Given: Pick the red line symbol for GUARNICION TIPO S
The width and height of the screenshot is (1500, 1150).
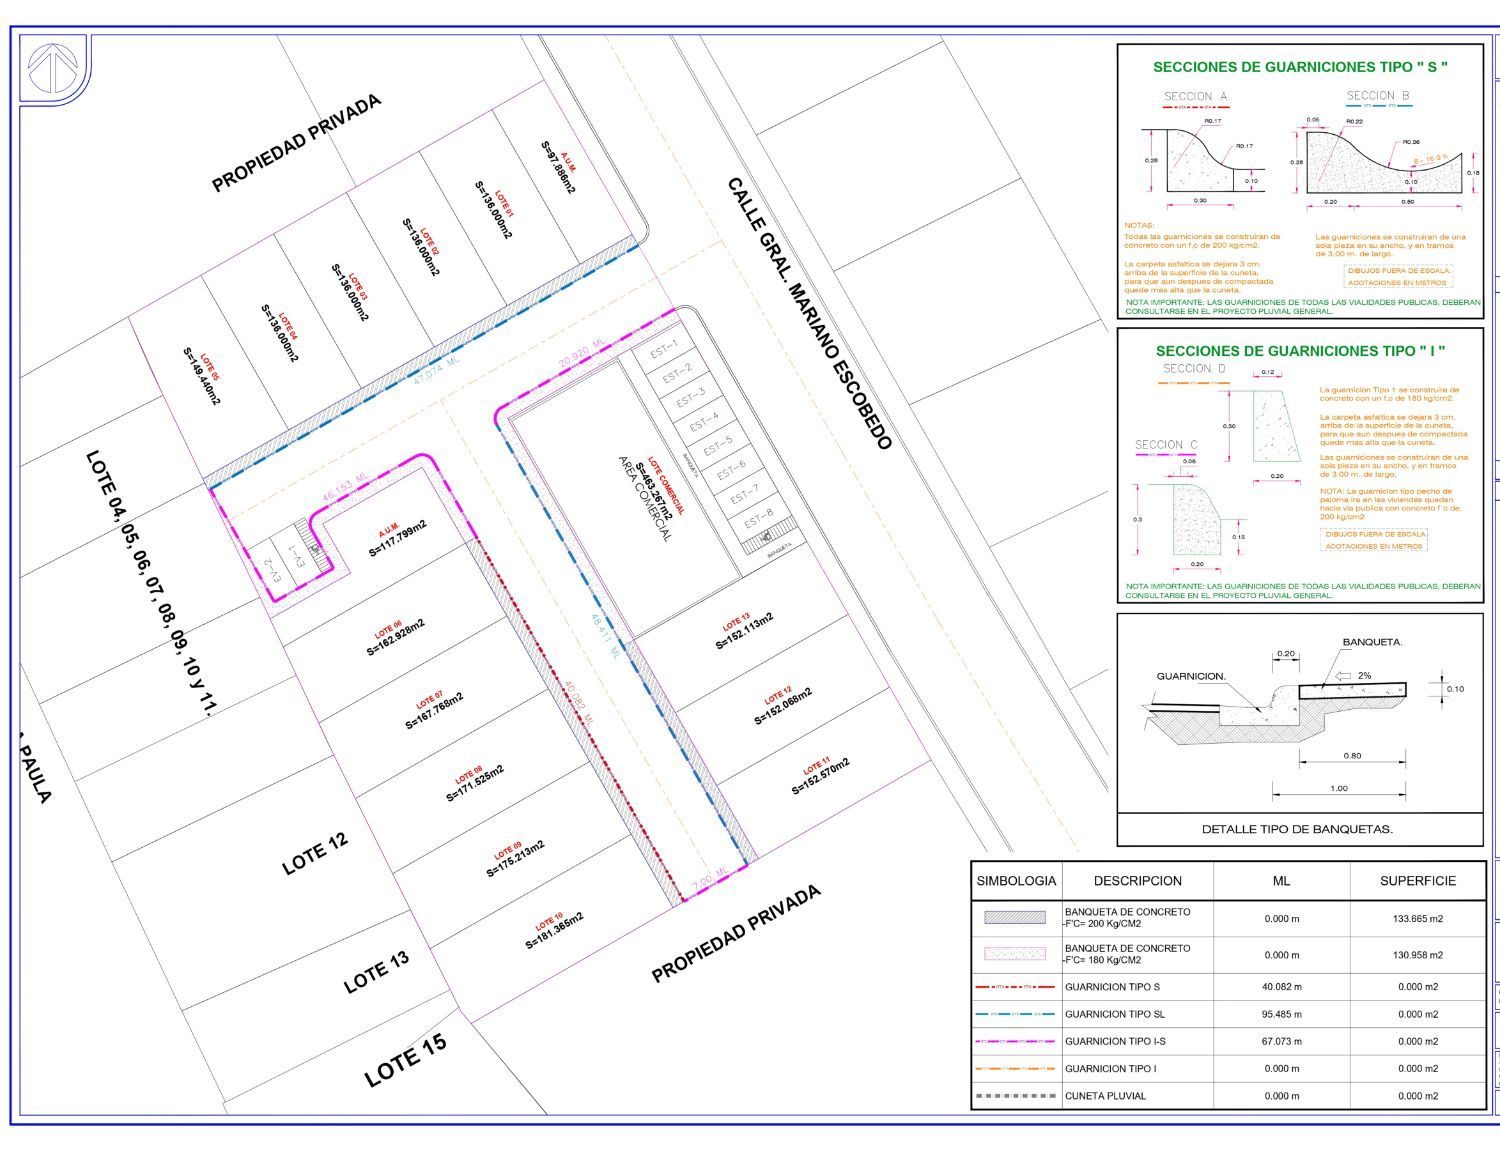Looking at the screenshot, I should click(x=1015, y=987).
